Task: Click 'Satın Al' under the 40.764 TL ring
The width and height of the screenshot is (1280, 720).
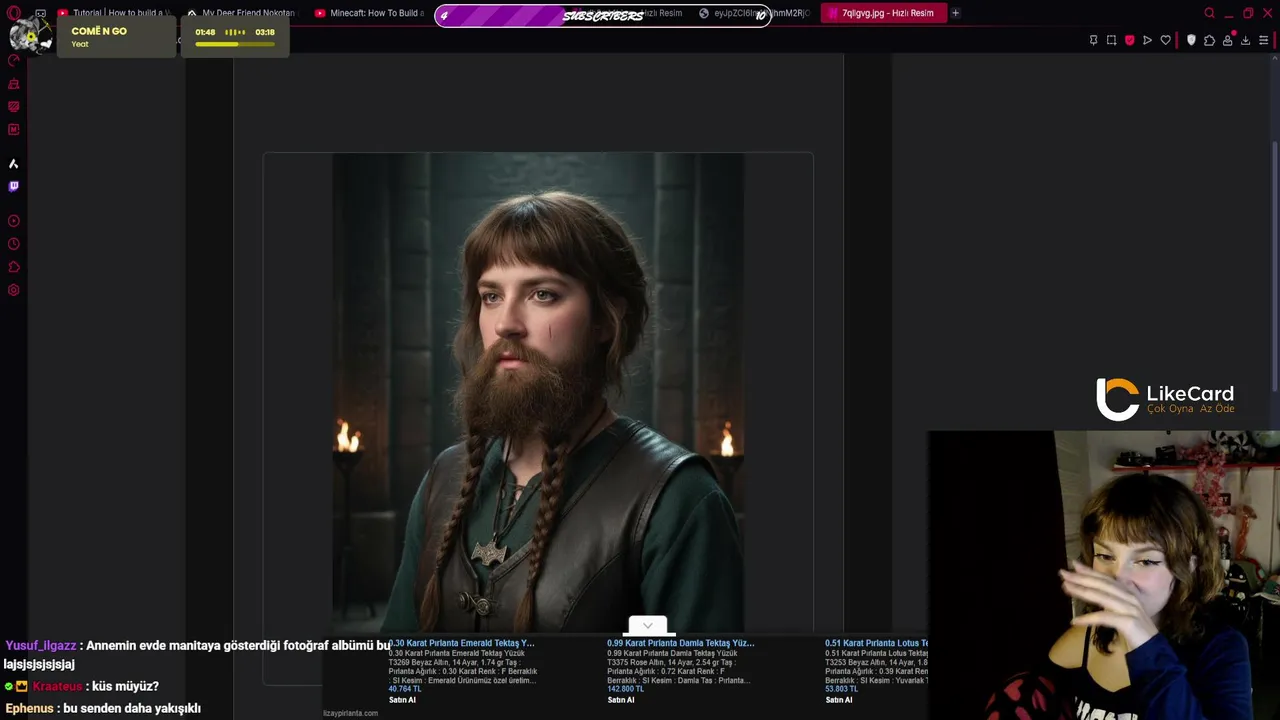Action: point(402,700)
